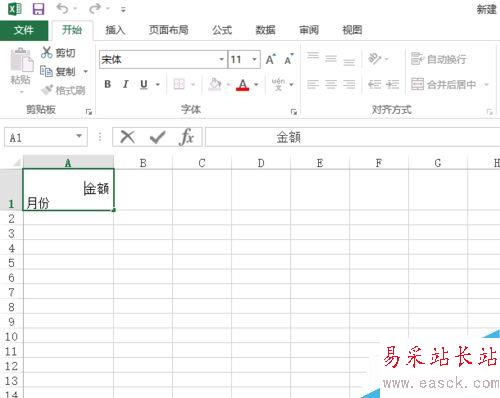
Task: Click the Excel application icon
Action: pyautogui.click(x=15, y=9)
